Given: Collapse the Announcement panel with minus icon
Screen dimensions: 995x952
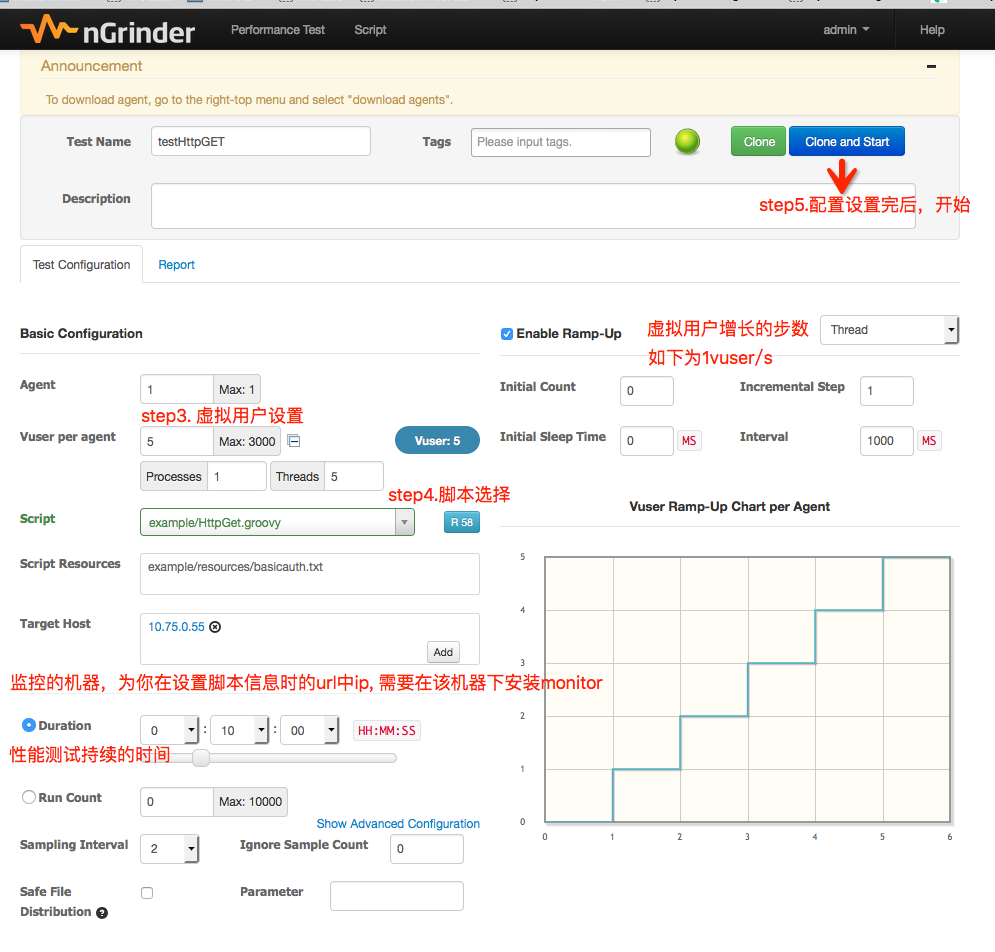Looking at the screenshot, I should 931,66.
